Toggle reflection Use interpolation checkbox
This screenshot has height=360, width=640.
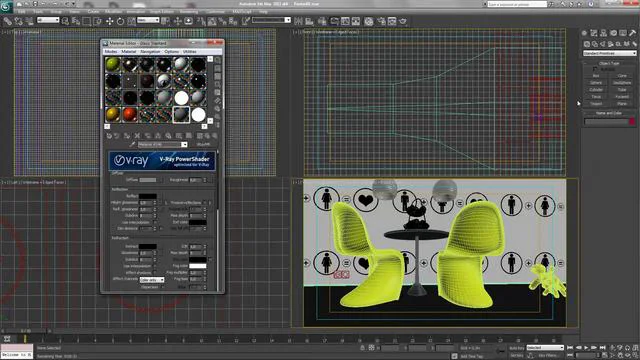point(154,222)
